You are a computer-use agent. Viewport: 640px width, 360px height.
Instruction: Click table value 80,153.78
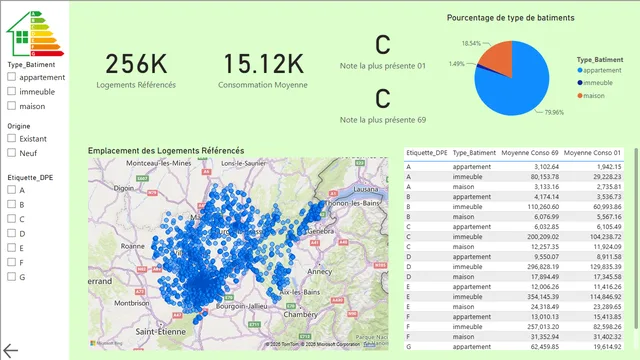(x=544, y=177)
